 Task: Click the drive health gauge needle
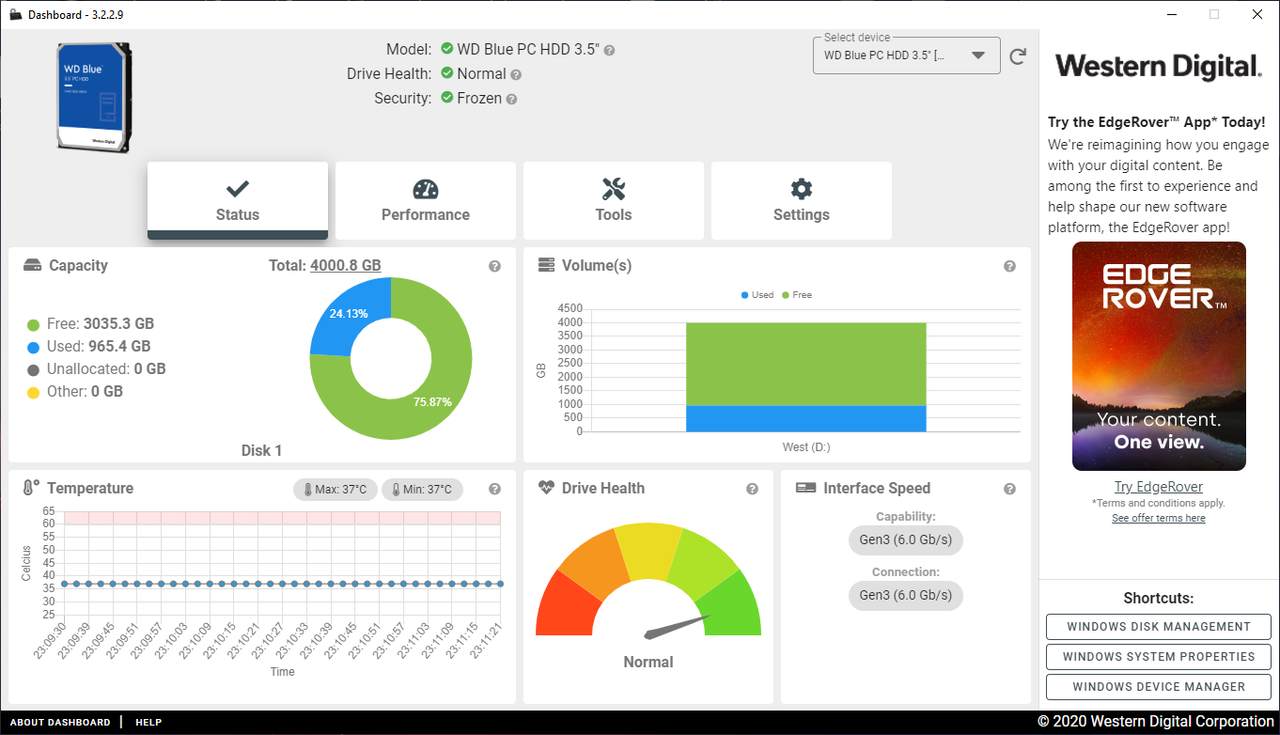[x=677, y=627]
